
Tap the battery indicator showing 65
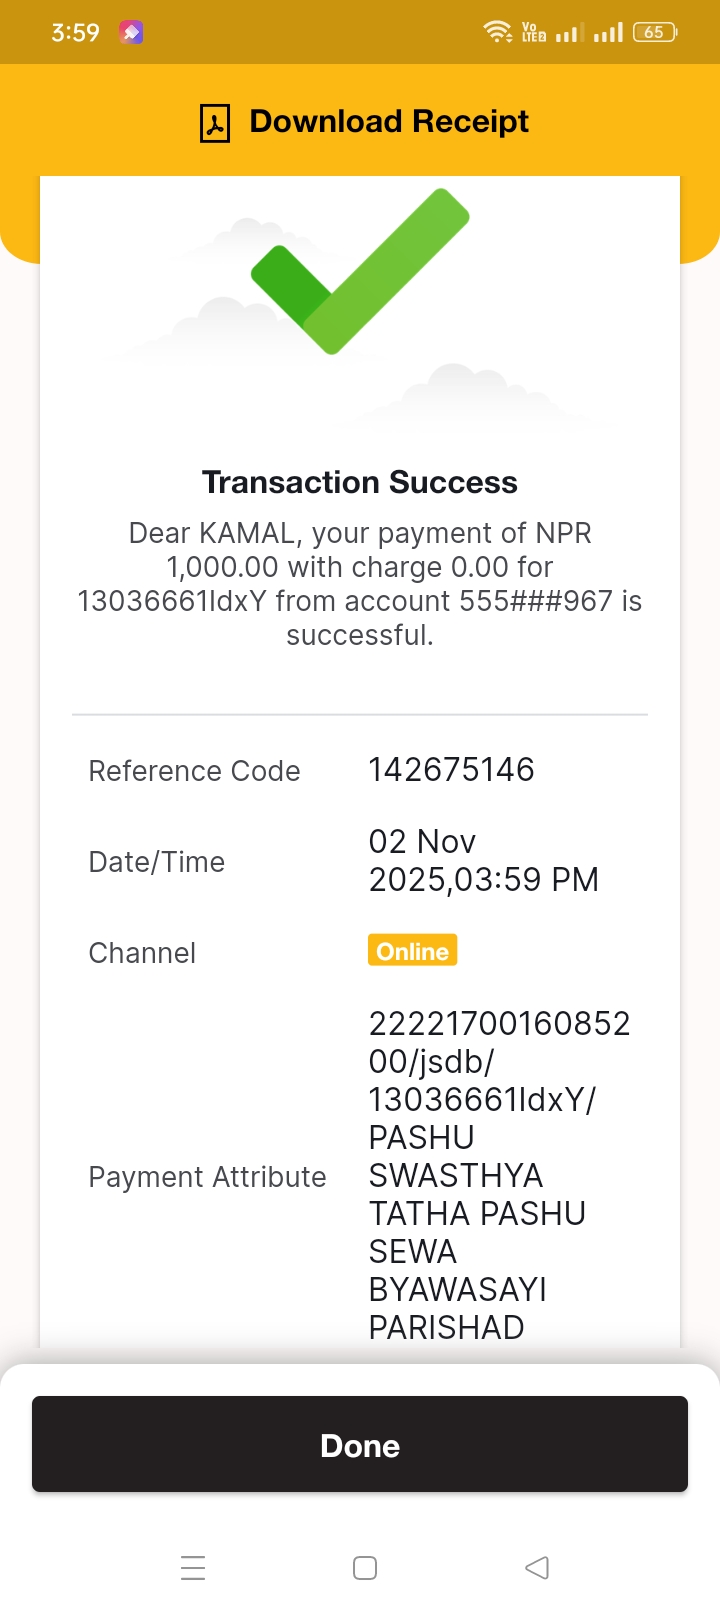[x=655, y=32]
